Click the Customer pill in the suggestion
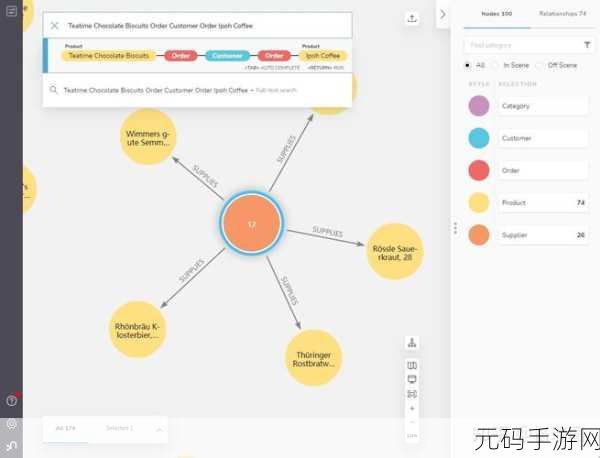Screen dimensions: 600x458 click(227, 56)
